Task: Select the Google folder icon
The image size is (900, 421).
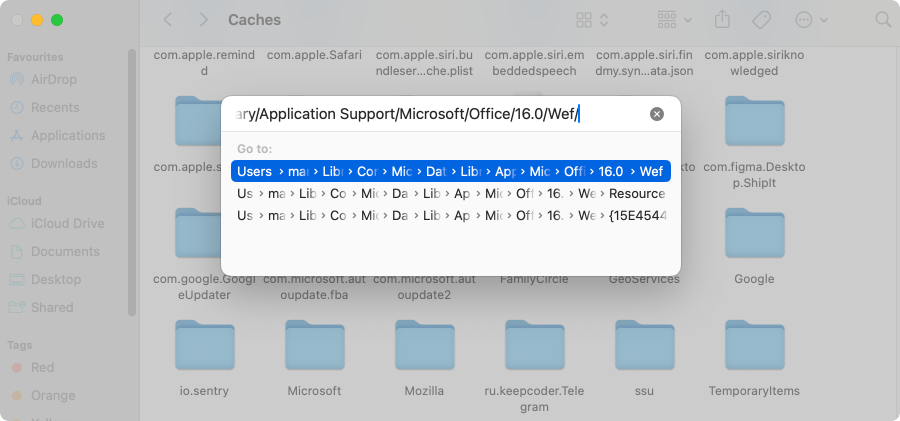Action: coord(755,235)
